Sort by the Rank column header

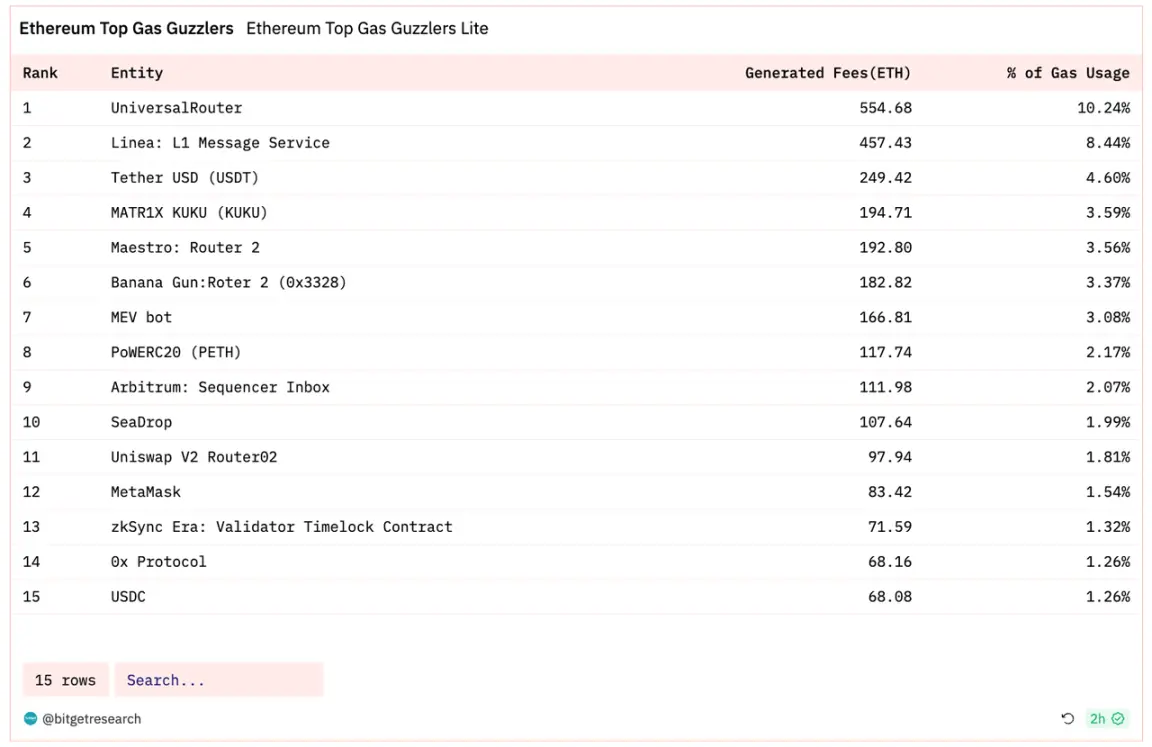[40, 73]
